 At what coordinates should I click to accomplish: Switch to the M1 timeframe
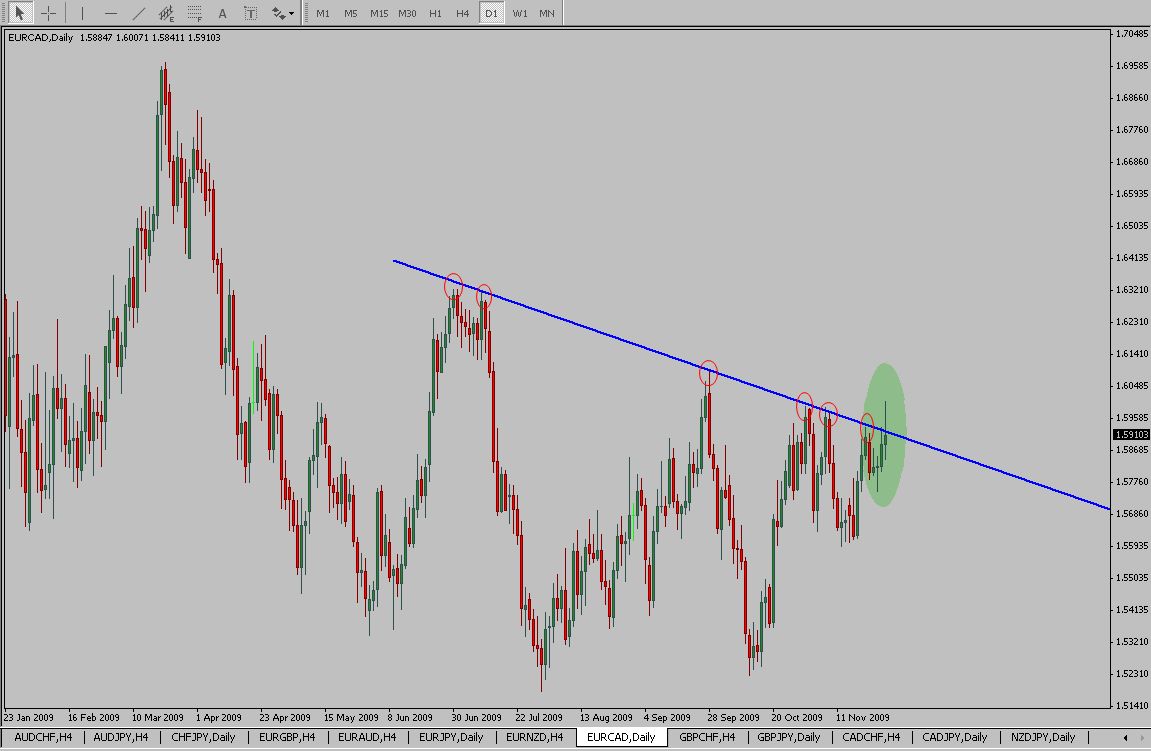[x=323, y=14]
